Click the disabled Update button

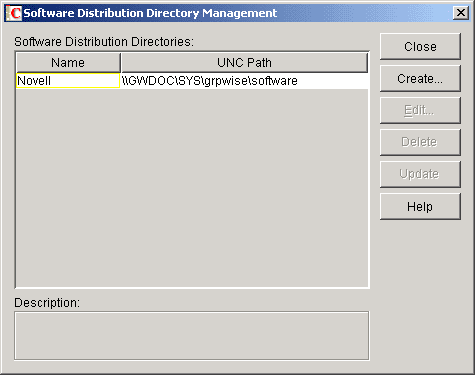(420, 174)
